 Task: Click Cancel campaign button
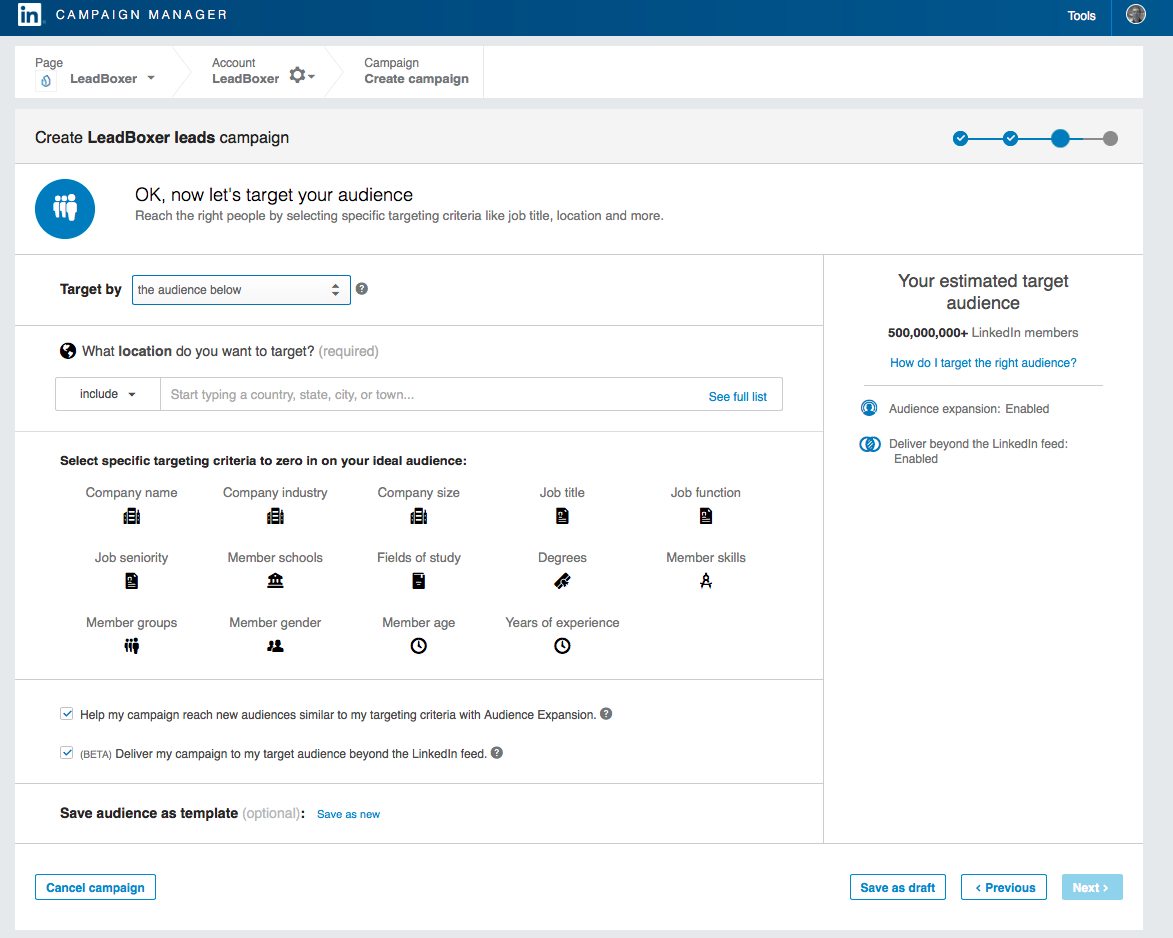[96, 887]
